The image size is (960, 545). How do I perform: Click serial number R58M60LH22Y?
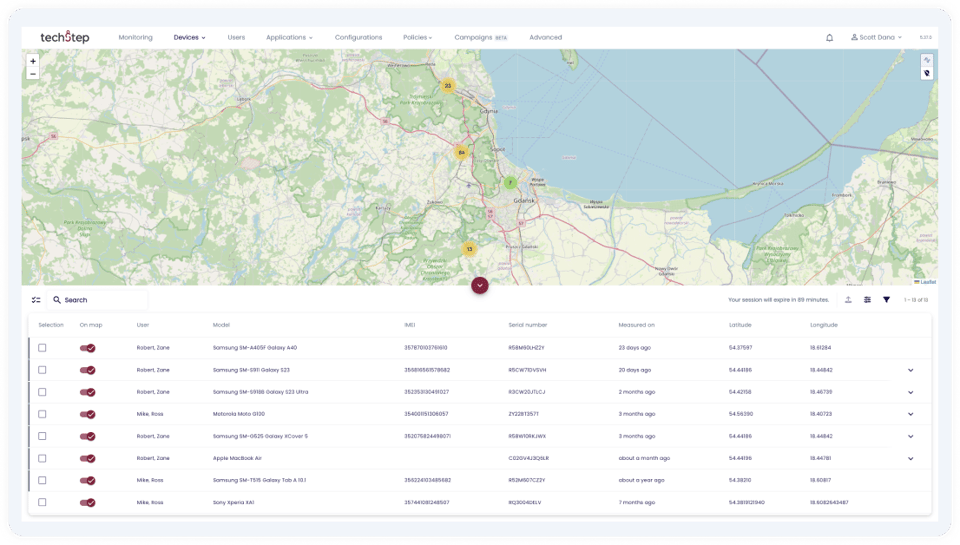pyautogui.click(x=526, y=348)
